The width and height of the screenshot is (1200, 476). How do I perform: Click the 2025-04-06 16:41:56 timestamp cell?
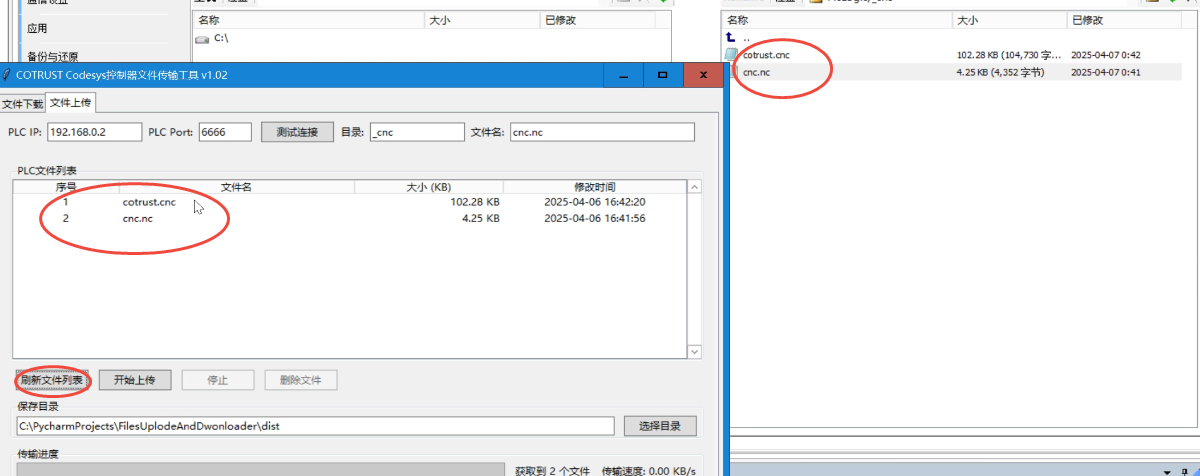(594, 218)
